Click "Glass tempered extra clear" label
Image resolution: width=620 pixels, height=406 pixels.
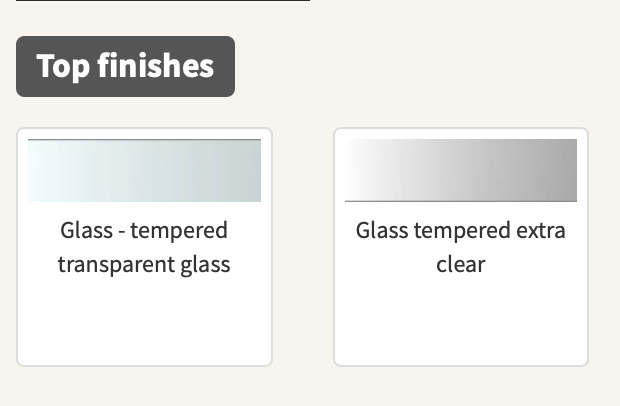[460, 247]
